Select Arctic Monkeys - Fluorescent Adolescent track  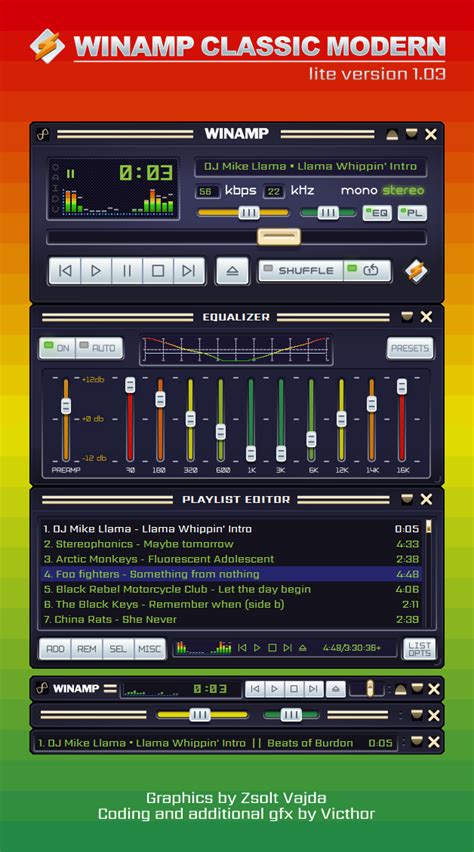[232, 559]
